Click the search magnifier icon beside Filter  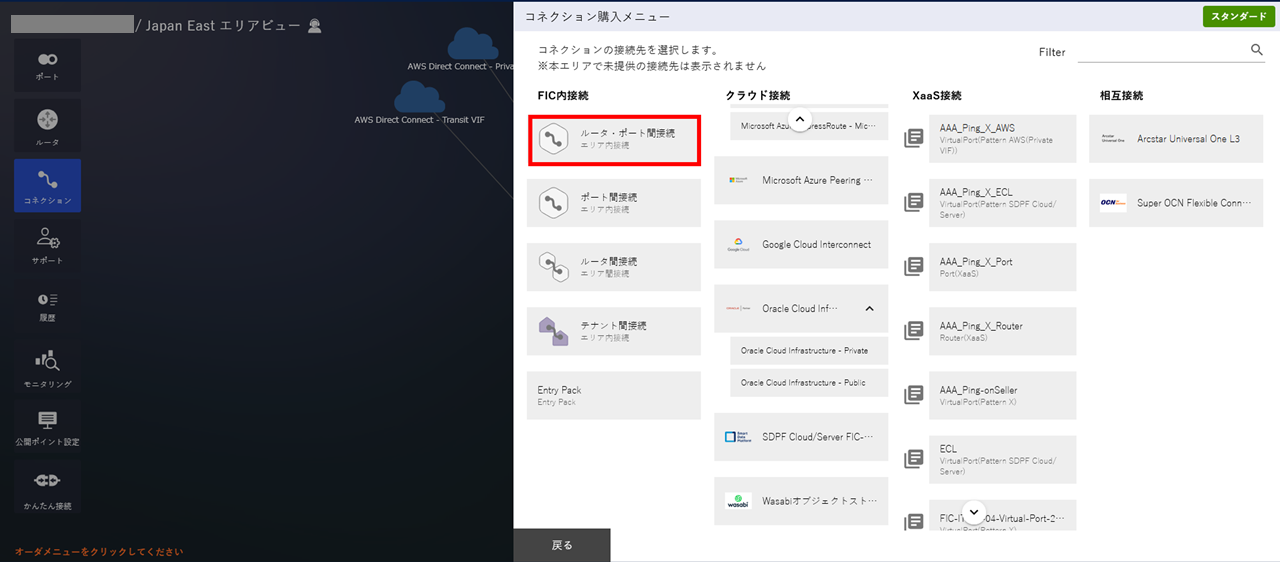coord(1257,49)
